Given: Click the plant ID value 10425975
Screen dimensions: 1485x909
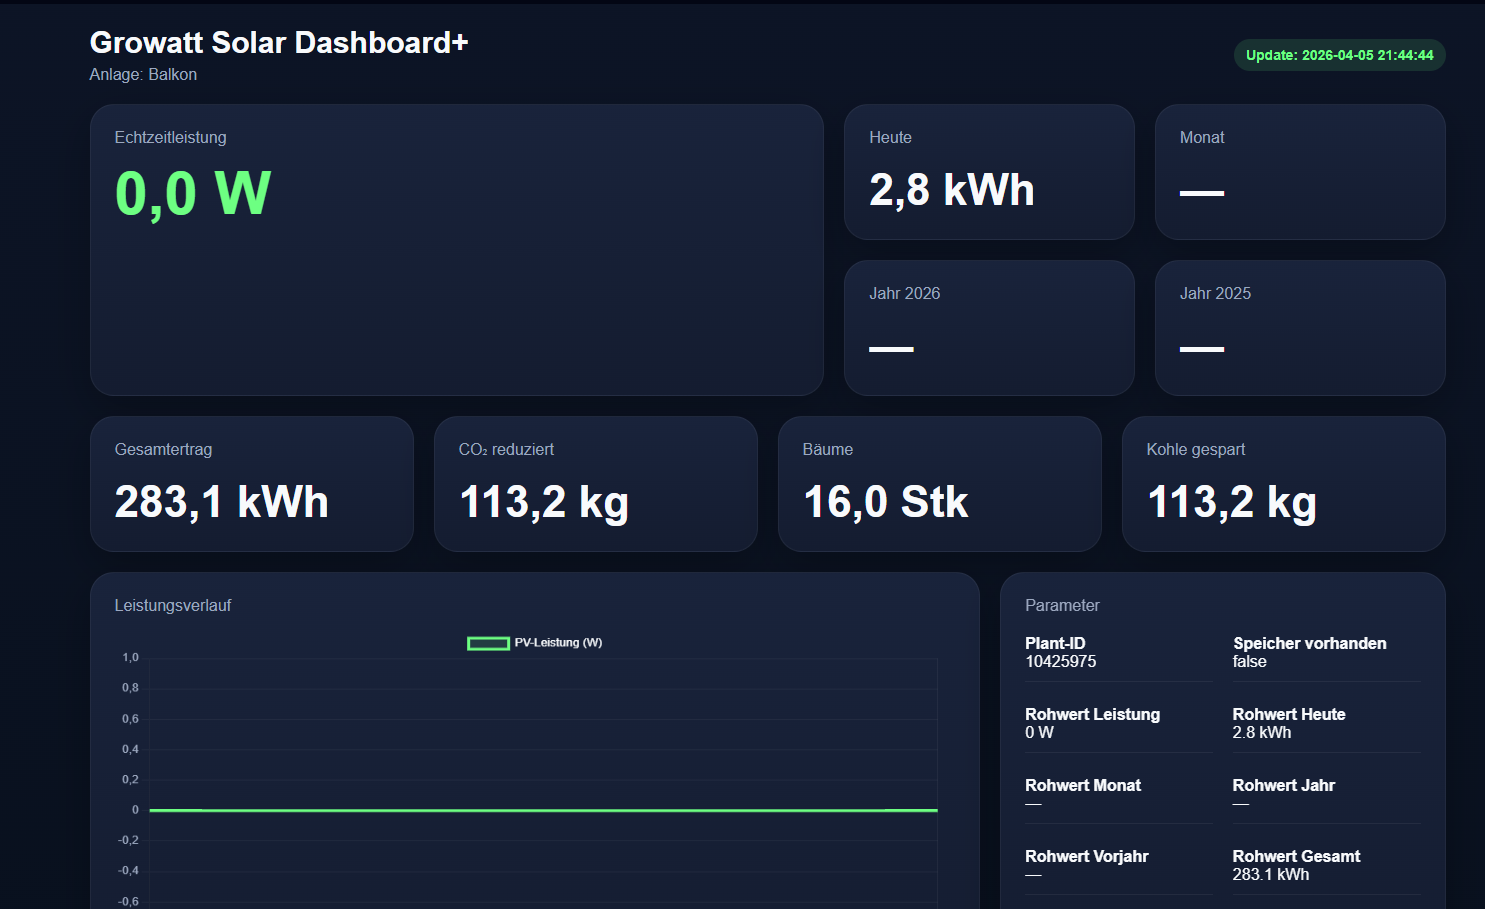Looking at the screenshot, I should pos(1060,662).
